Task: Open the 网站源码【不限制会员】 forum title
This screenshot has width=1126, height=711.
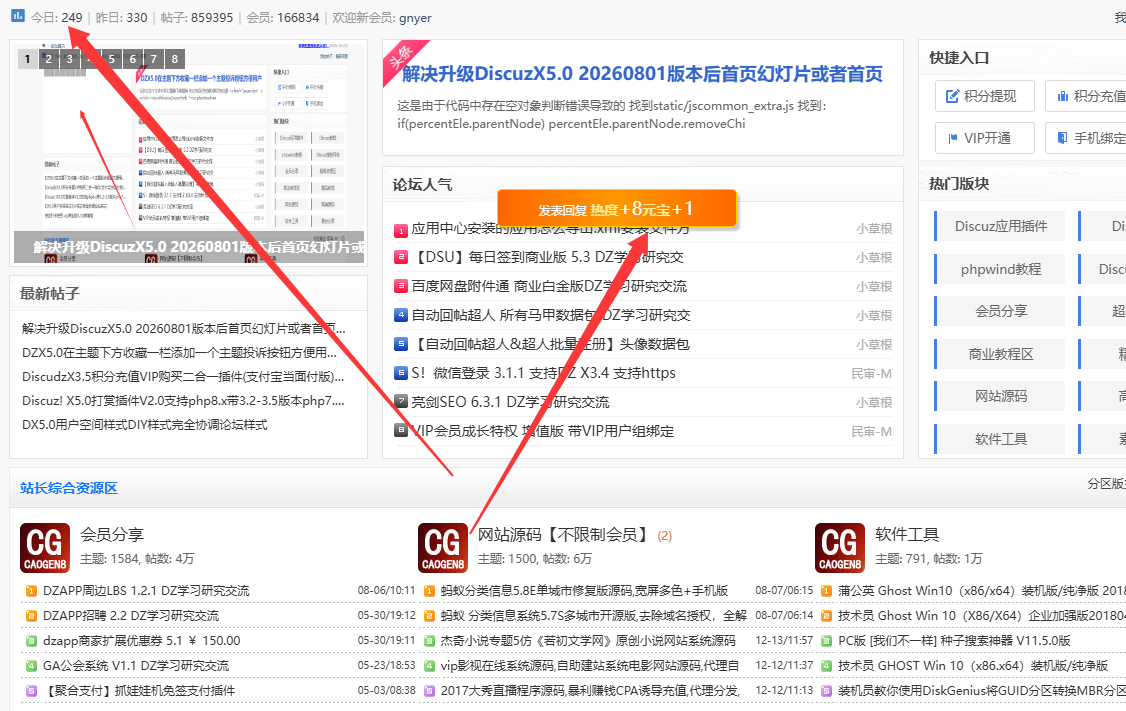Action: pyautogui.click(x=563, y=535)
